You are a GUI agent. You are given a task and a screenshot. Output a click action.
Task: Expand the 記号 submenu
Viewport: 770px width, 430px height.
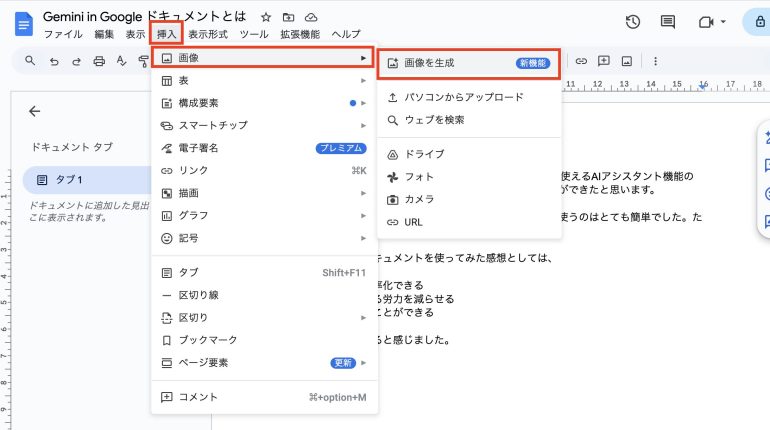click(264, 238)
